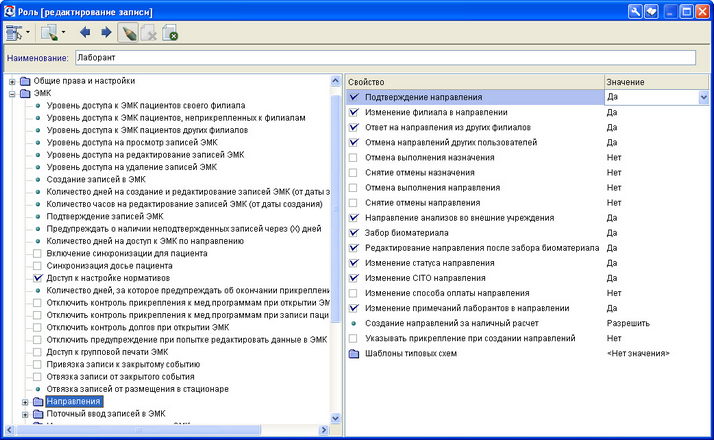Check Отвязка записи от закрытого события
Image resolution: width=714 pixels, height=440 pixels.
(37, 377)
